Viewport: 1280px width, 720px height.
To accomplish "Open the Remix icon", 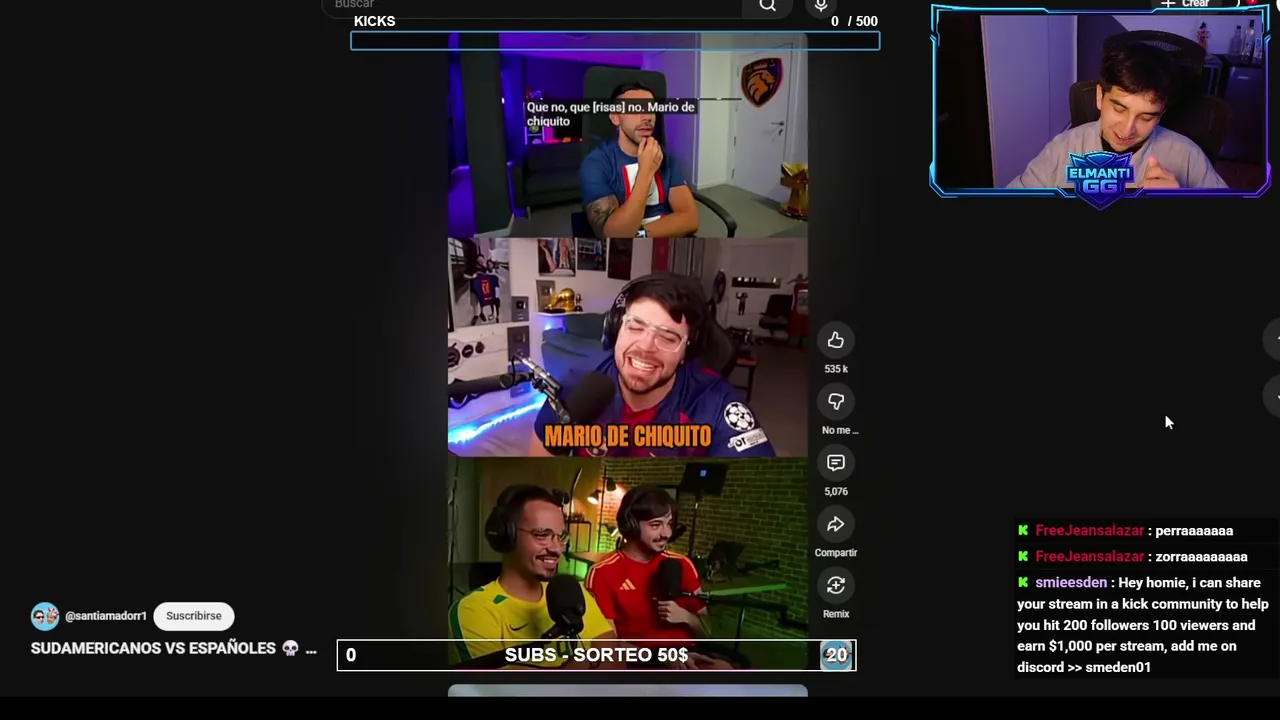I will [x=835, y=586].
